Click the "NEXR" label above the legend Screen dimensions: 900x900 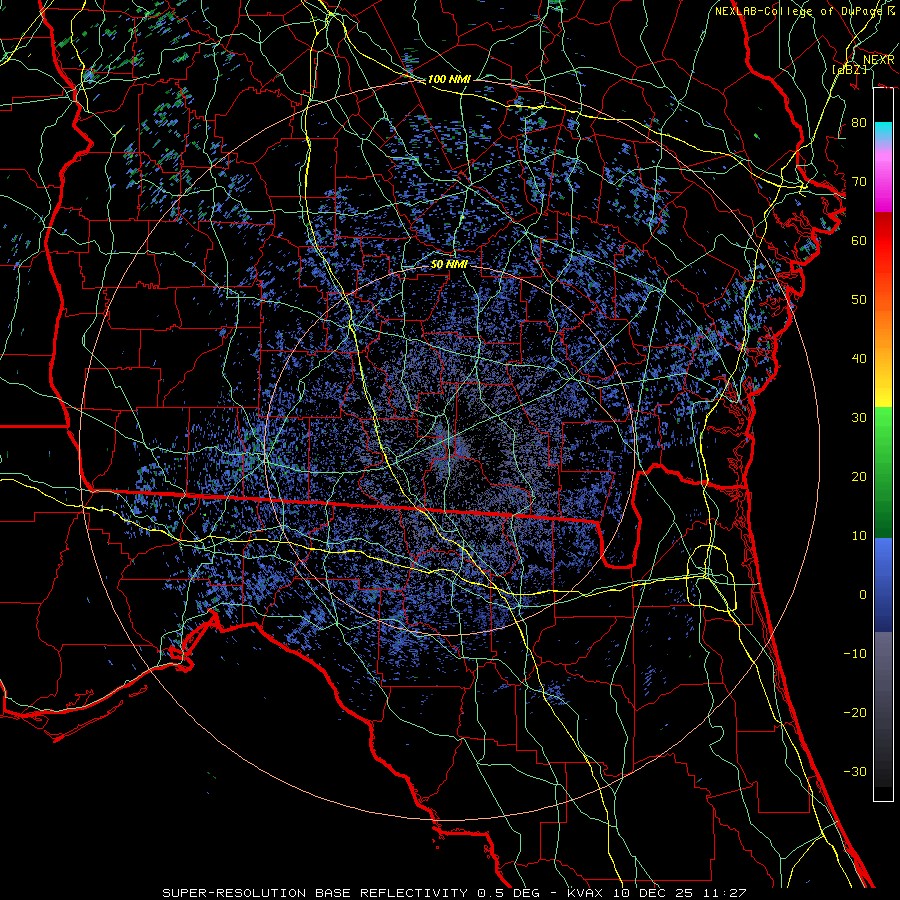pyautogui.click(x=879, y=60)
